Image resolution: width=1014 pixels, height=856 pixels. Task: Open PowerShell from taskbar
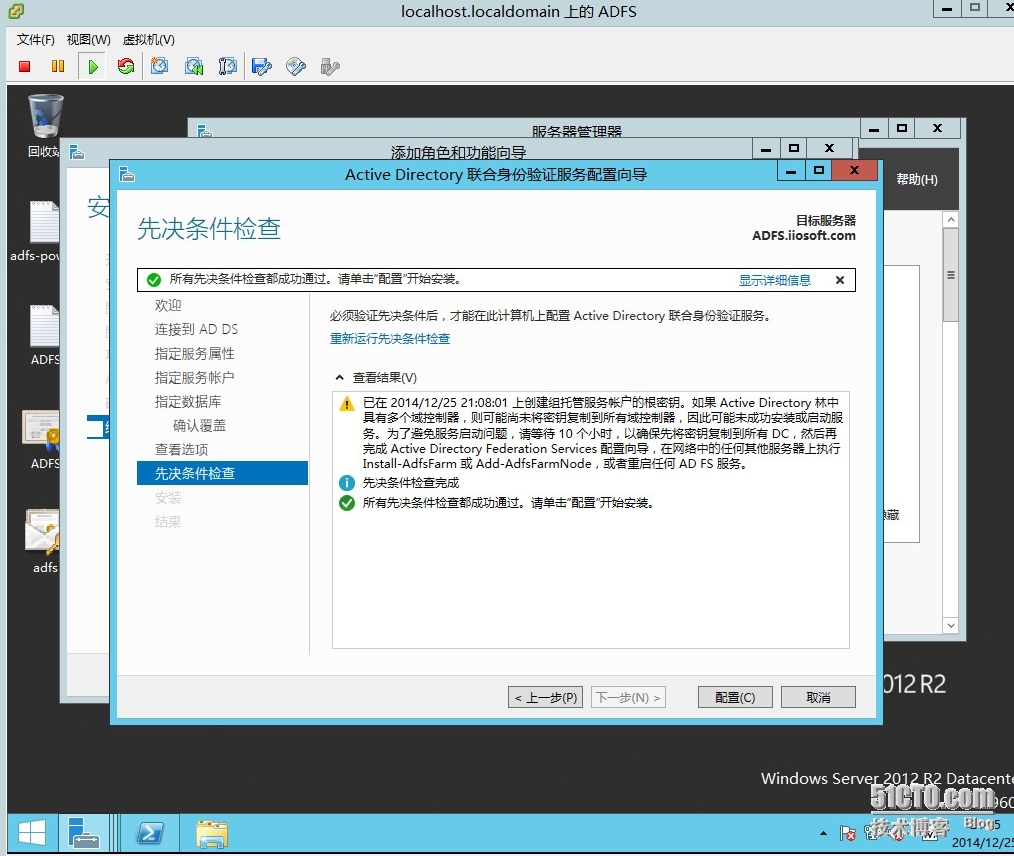[x=150, y=833]
